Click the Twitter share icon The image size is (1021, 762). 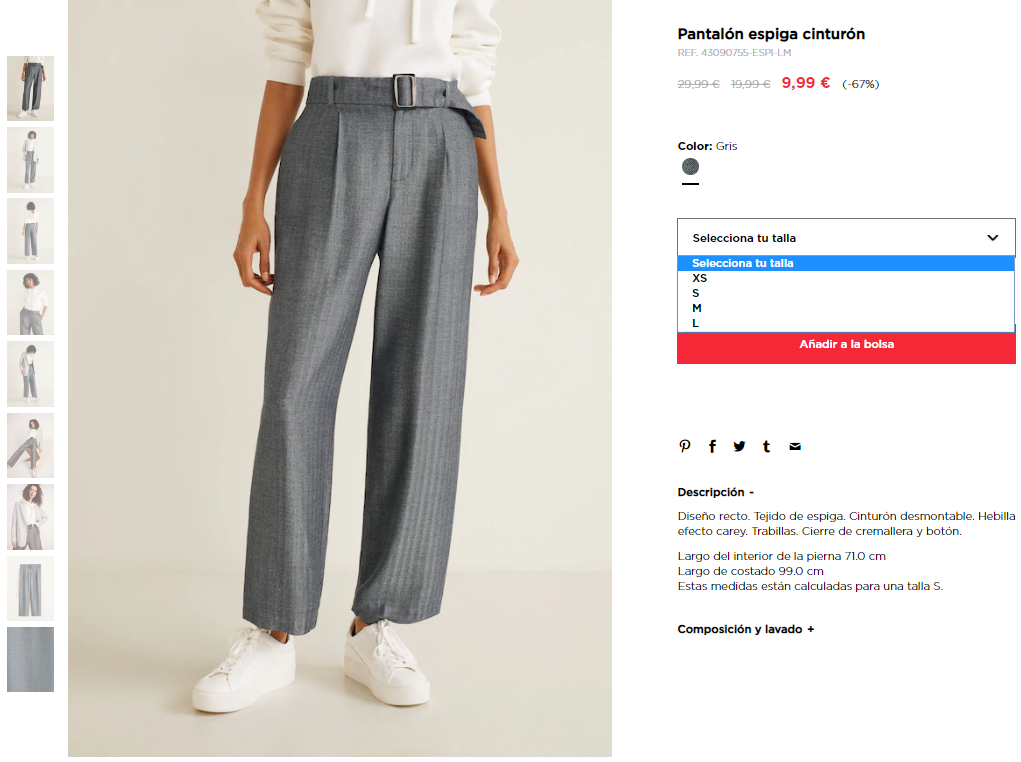coord(739,446)
